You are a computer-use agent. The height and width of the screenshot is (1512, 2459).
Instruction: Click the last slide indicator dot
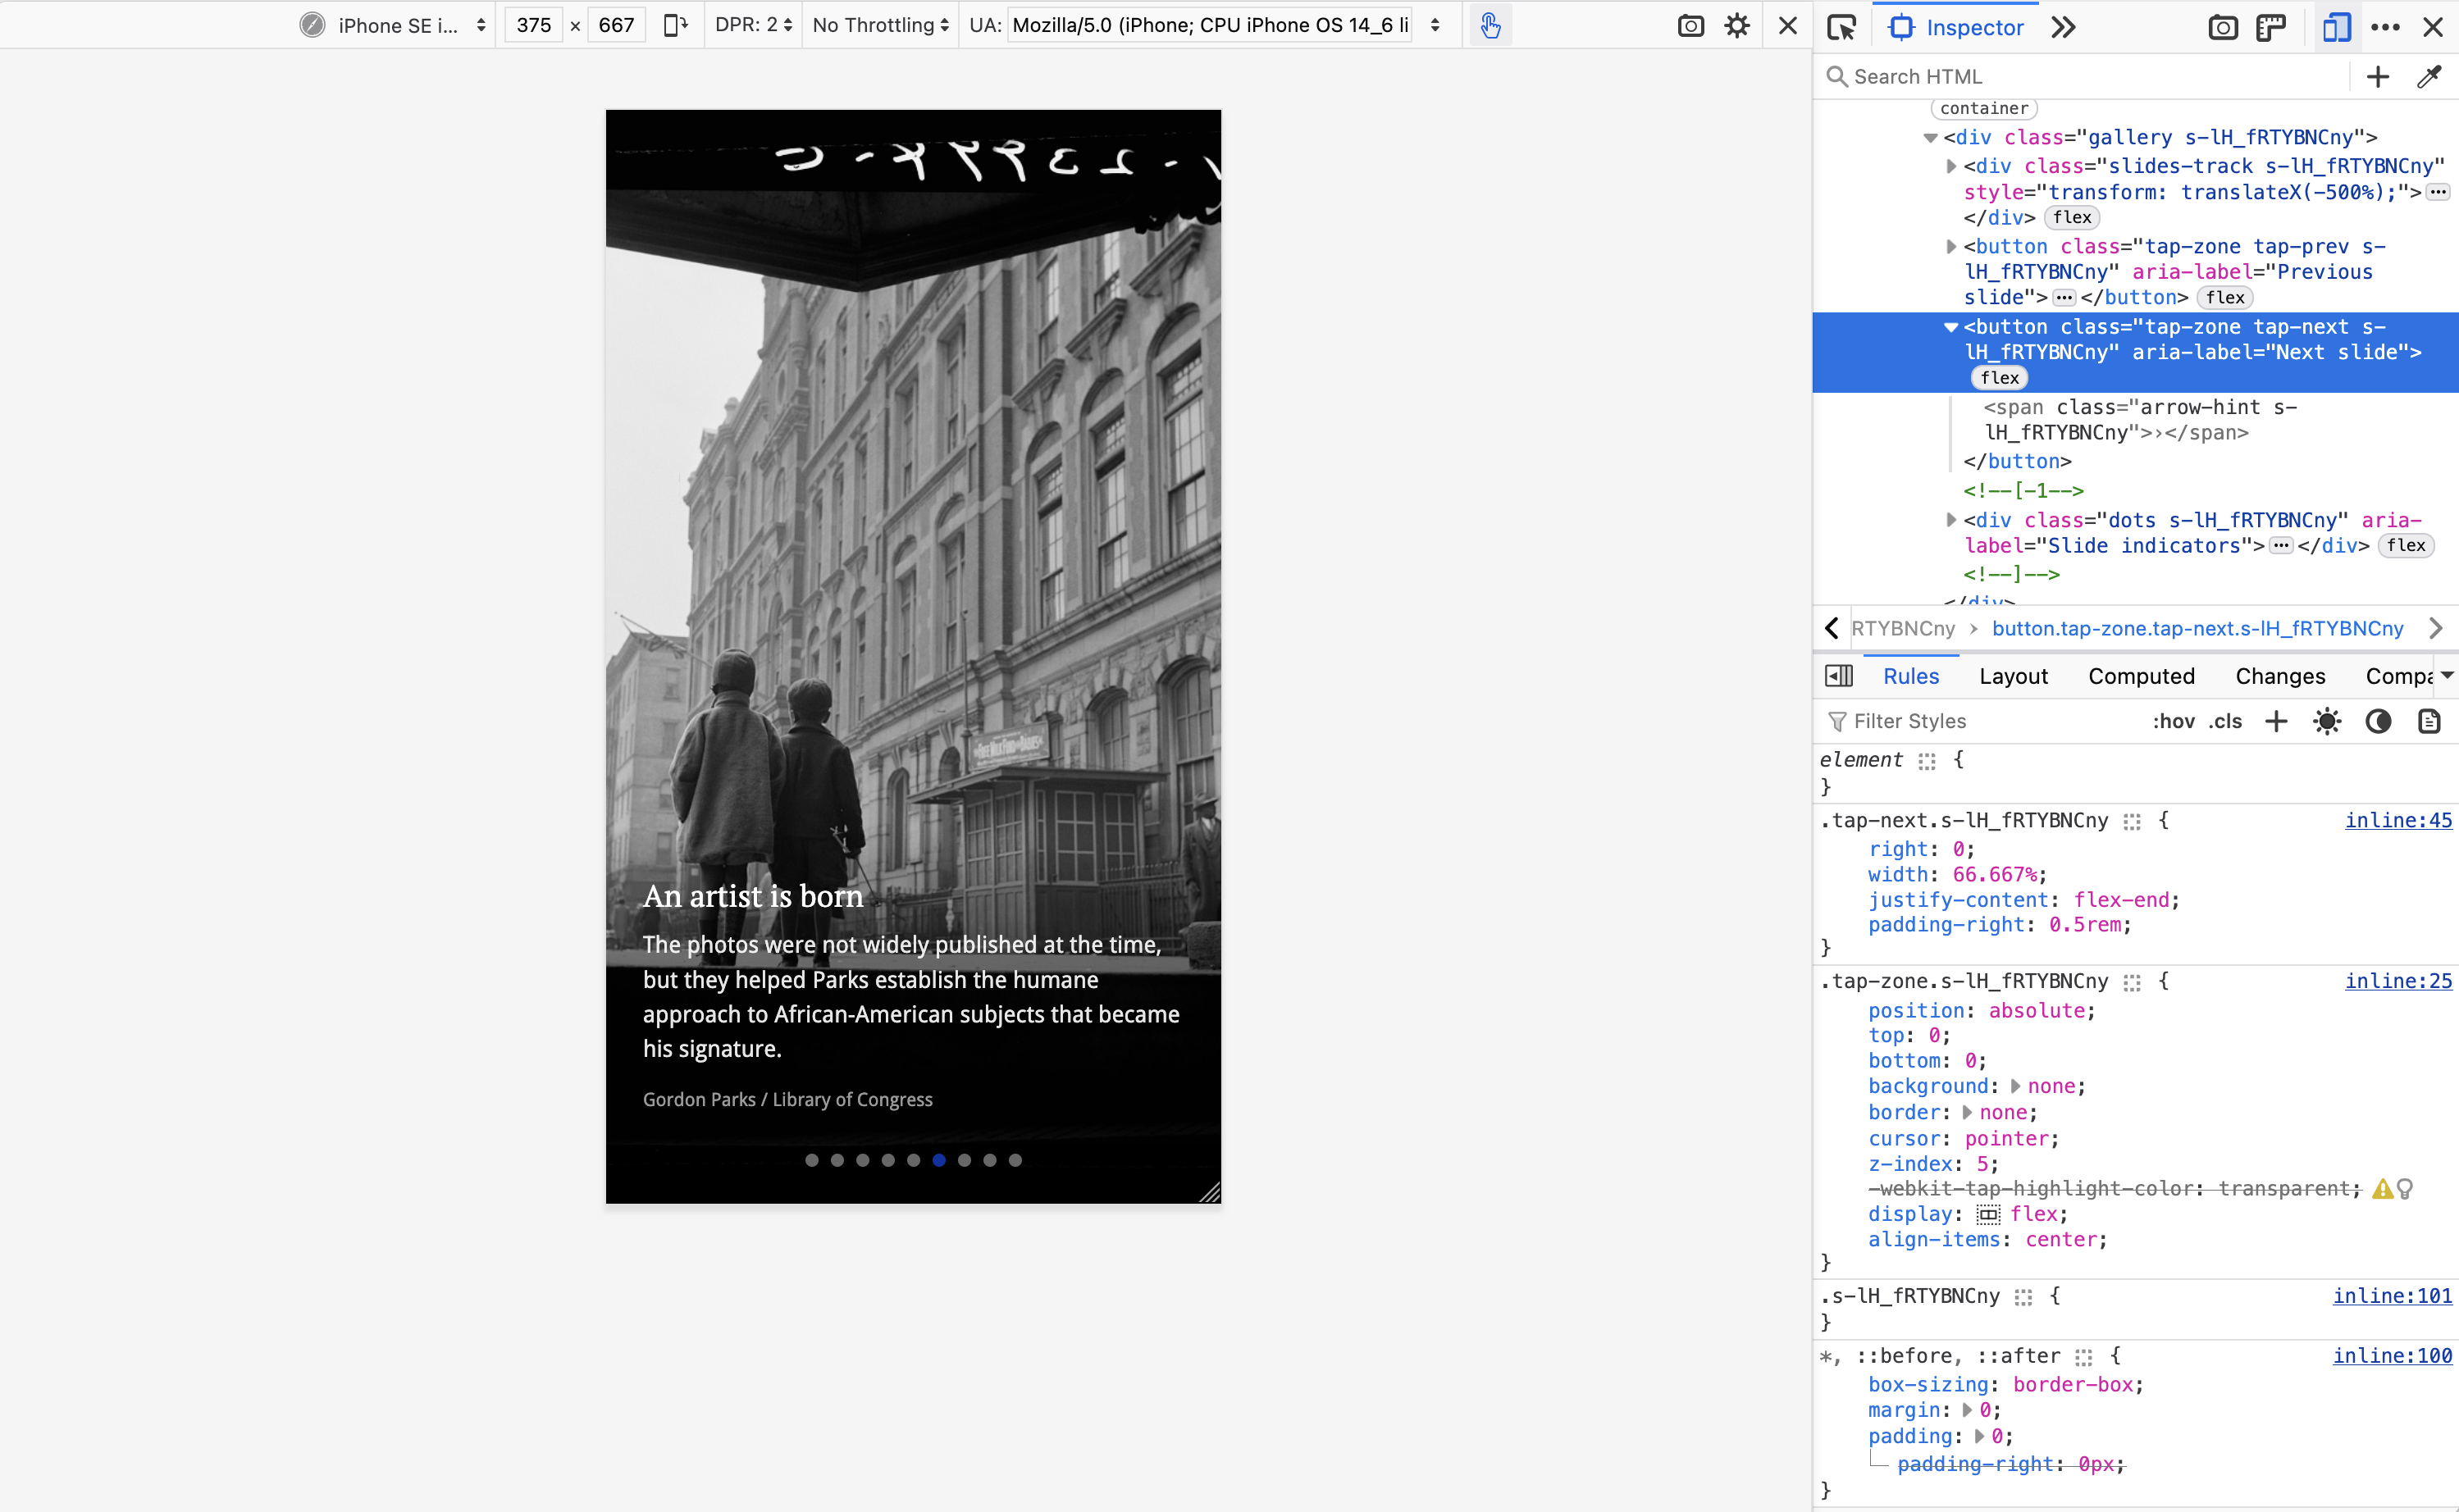pyautogui.click(x=1015, y=1160)
